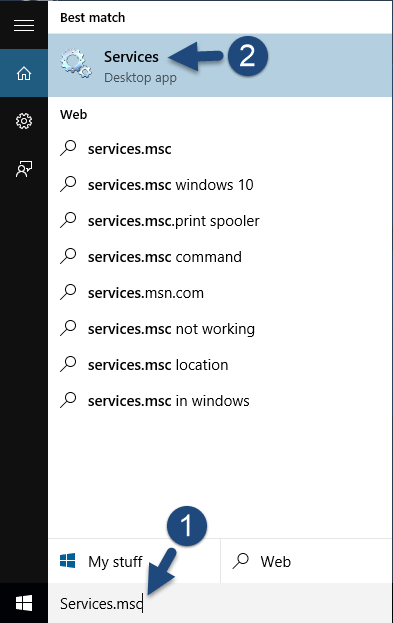393x623 pixels.
Task: Click the Services gears app icon
Action: [76, 64]
